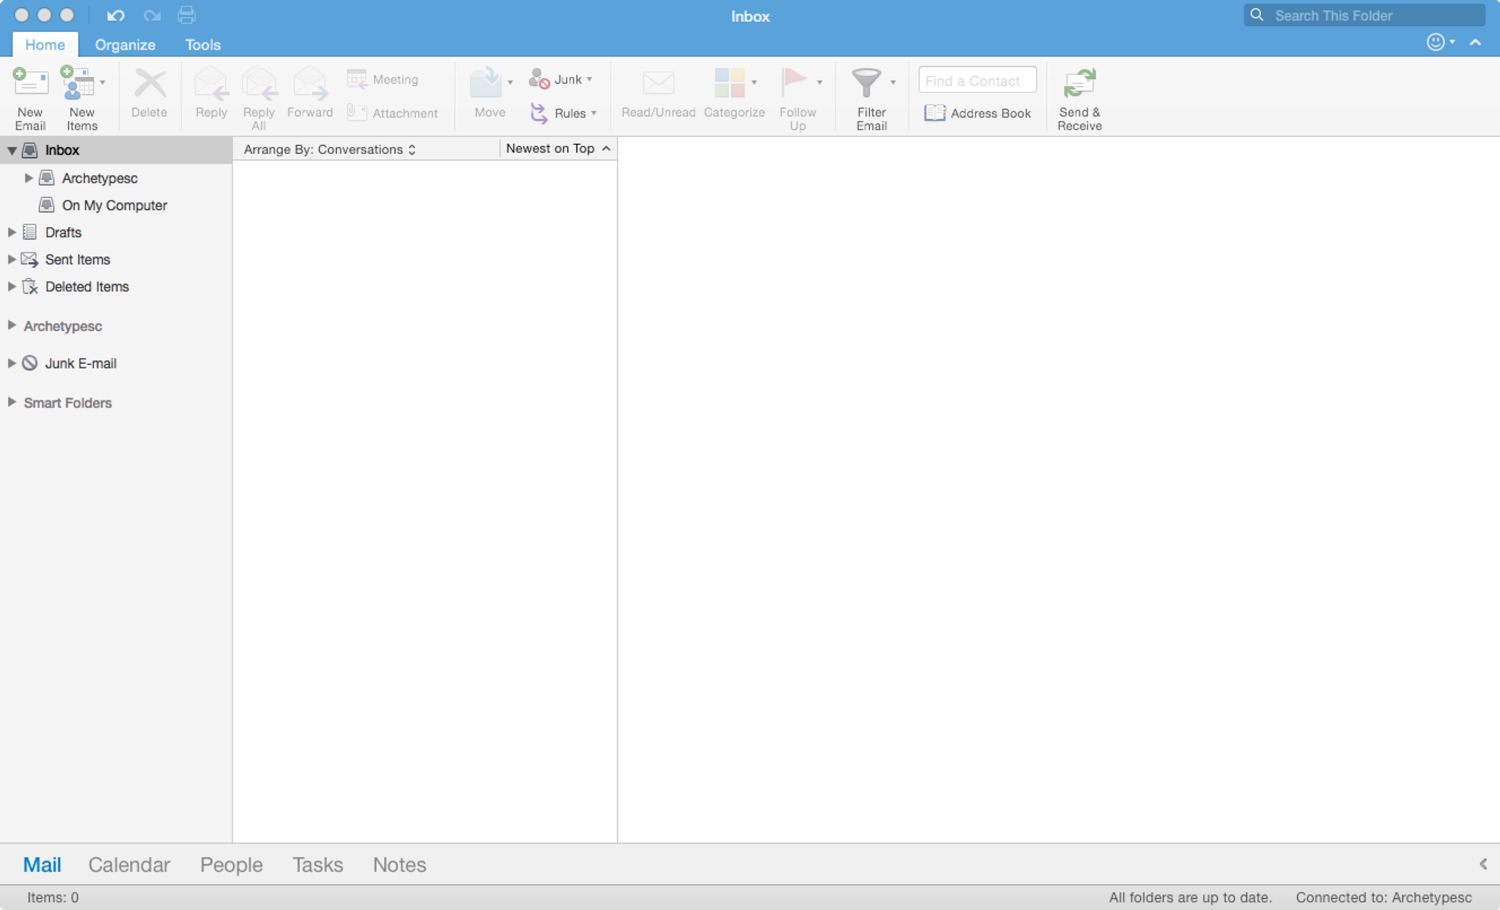Expand the Smart Folders section
This screenshot has height=910, width=1500.
tap(12, 402)
